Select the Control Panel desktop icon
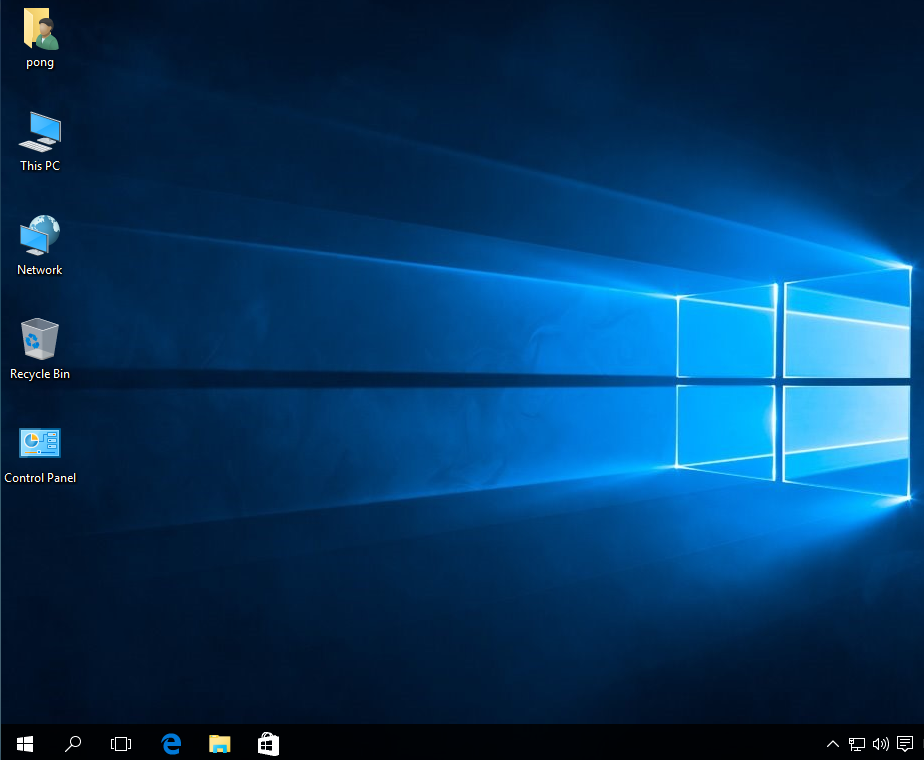Viewport: 924px width, 760px height. 40,442
